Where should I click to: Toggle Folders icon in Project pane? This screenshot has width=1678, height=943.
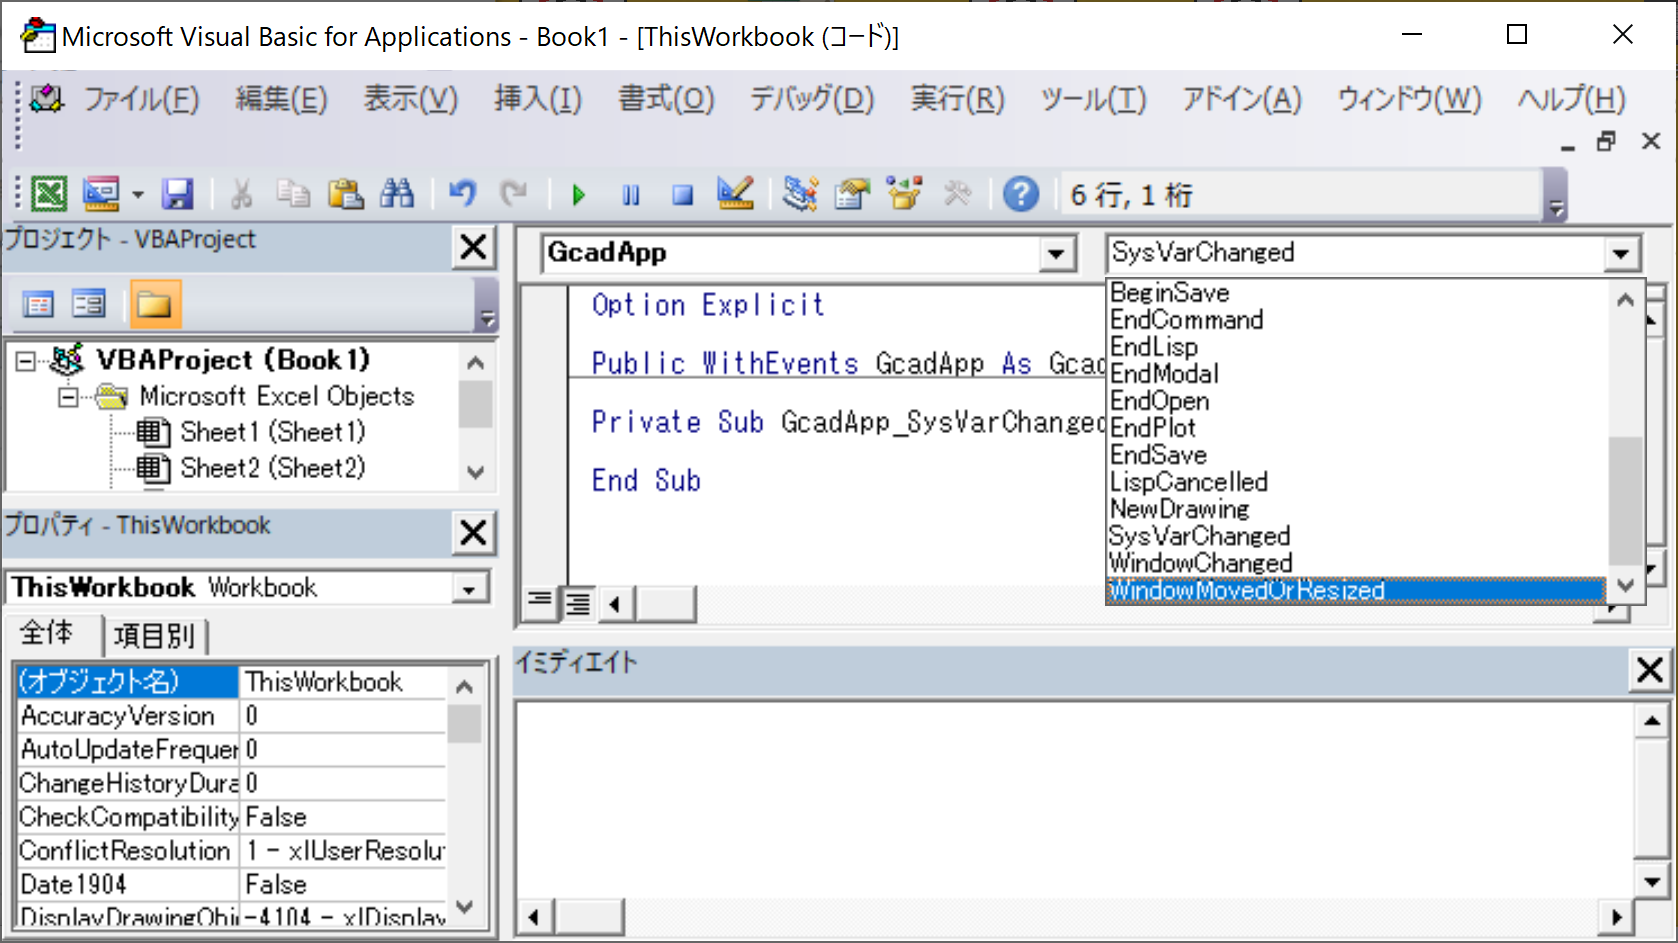154,304
